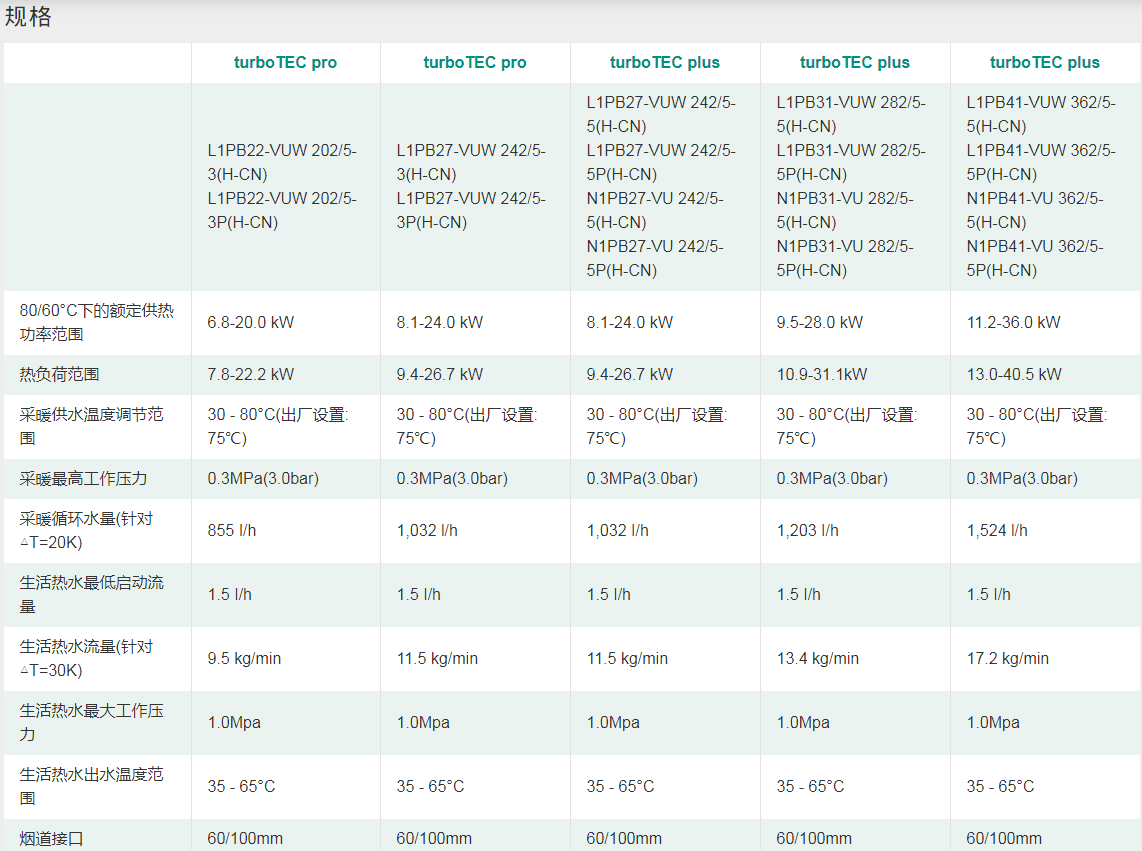Click the 采暖最高工作压力 row label

[83, 478]
